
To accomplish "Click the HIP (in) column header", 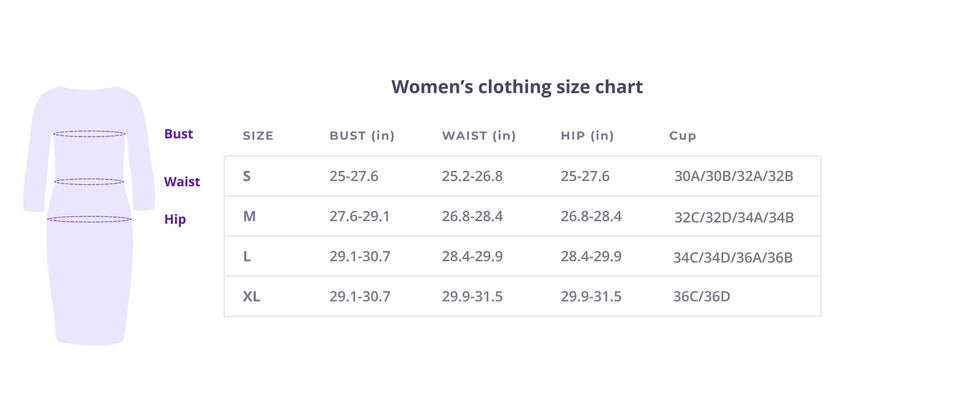I will (x=587, y=136).
